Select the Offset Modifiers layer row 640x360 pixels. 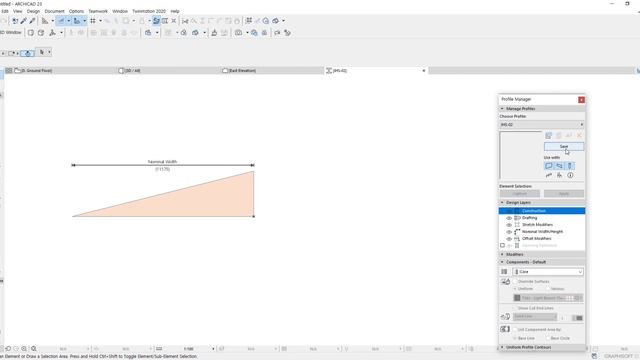click(x=542, y=239)
